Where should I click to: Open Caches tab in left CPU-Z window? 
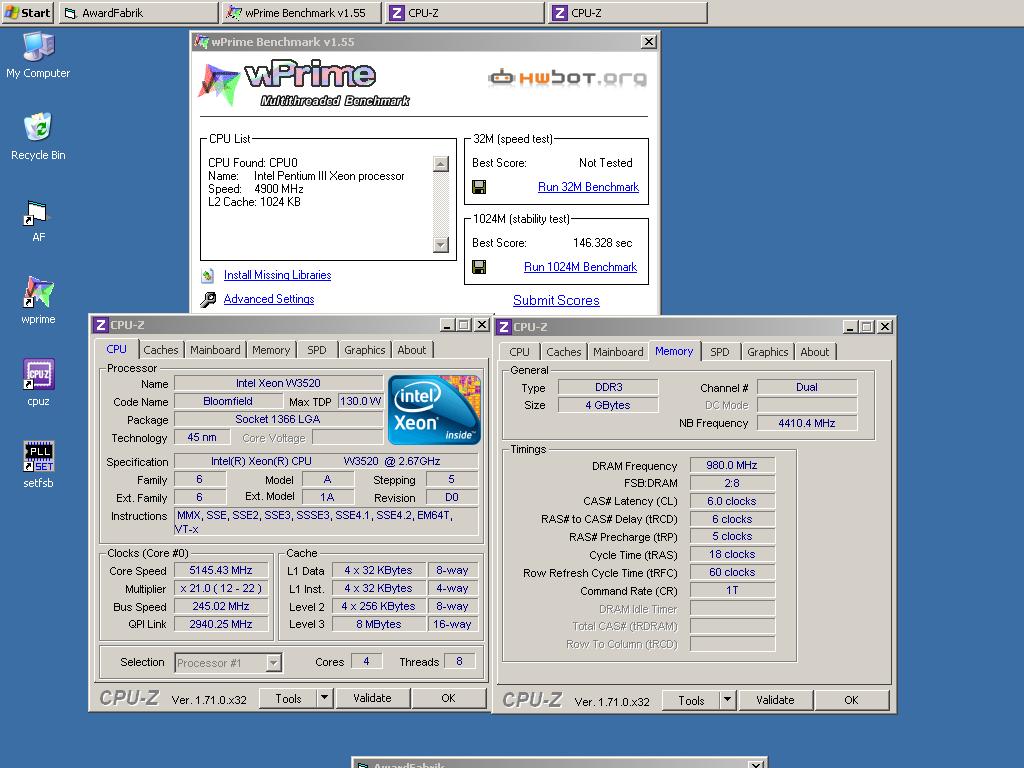[x=161, y=350]
